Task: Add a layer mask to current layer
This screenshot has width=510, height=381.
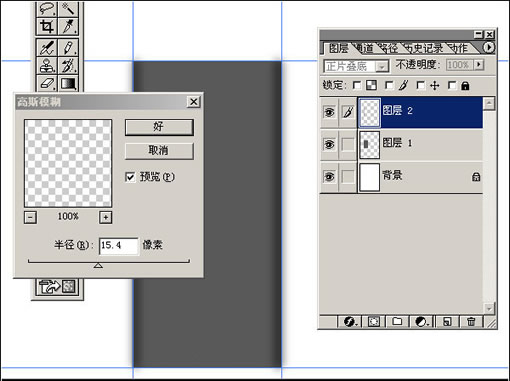Action: (374, 322)
